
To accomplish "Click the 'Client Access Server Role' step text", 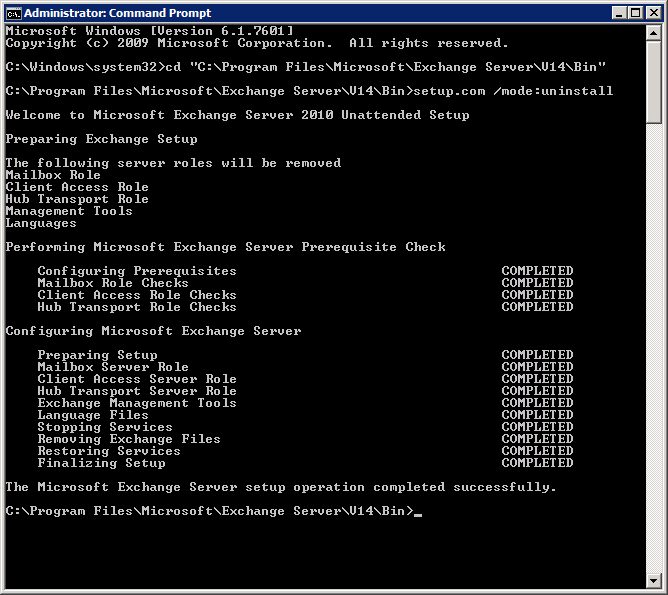I will pos(137,379).
